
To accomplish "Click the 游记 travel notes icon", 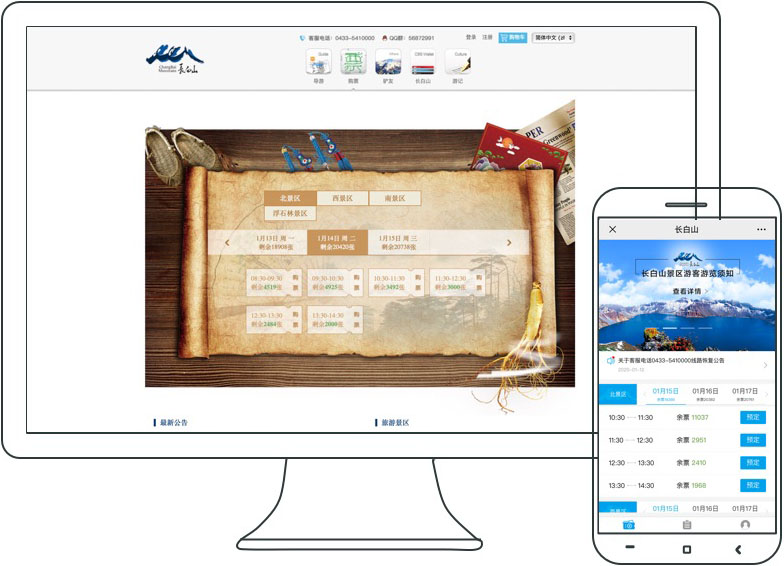I will click(458, 63).
